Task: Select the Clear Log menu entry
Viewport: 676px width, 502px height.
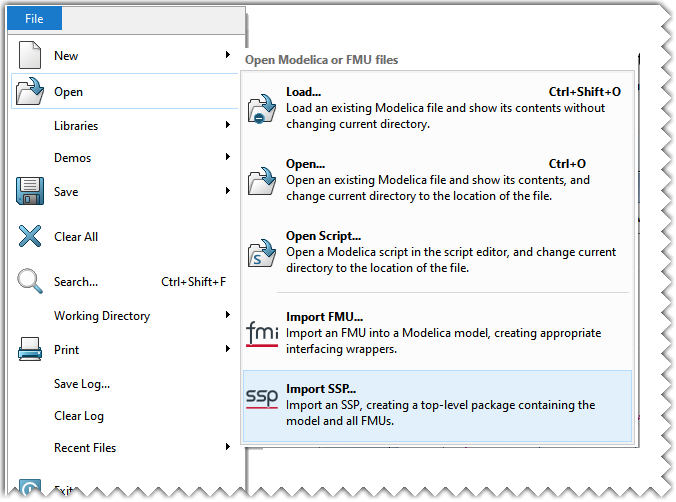Action: tap(79, 416)
